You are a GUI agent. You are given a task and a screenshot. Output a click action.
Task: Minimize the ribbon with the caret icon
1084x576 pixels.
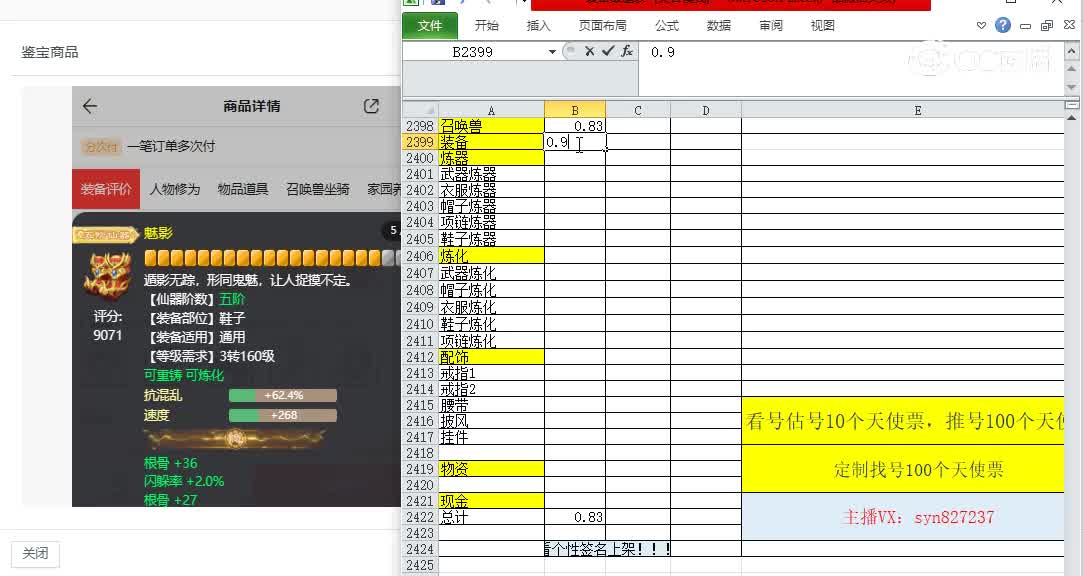[x=981, y=26]
